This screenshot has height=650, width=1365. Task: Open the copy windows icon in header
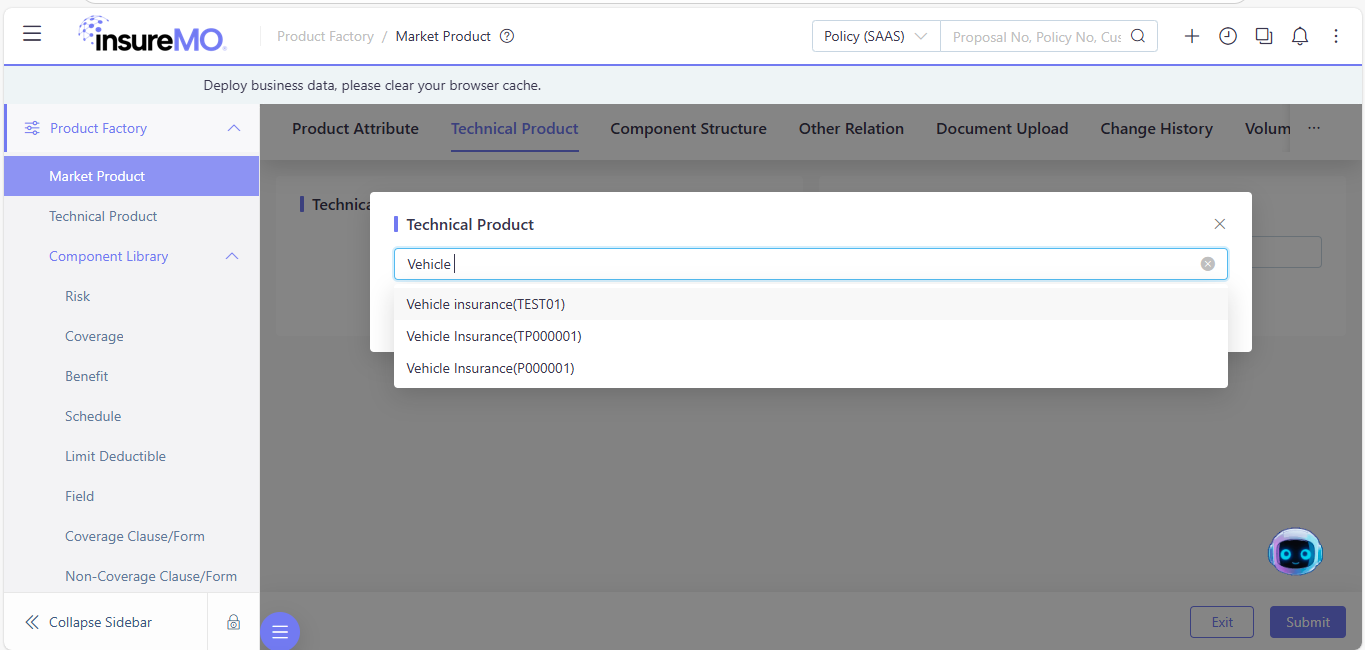1264,36
